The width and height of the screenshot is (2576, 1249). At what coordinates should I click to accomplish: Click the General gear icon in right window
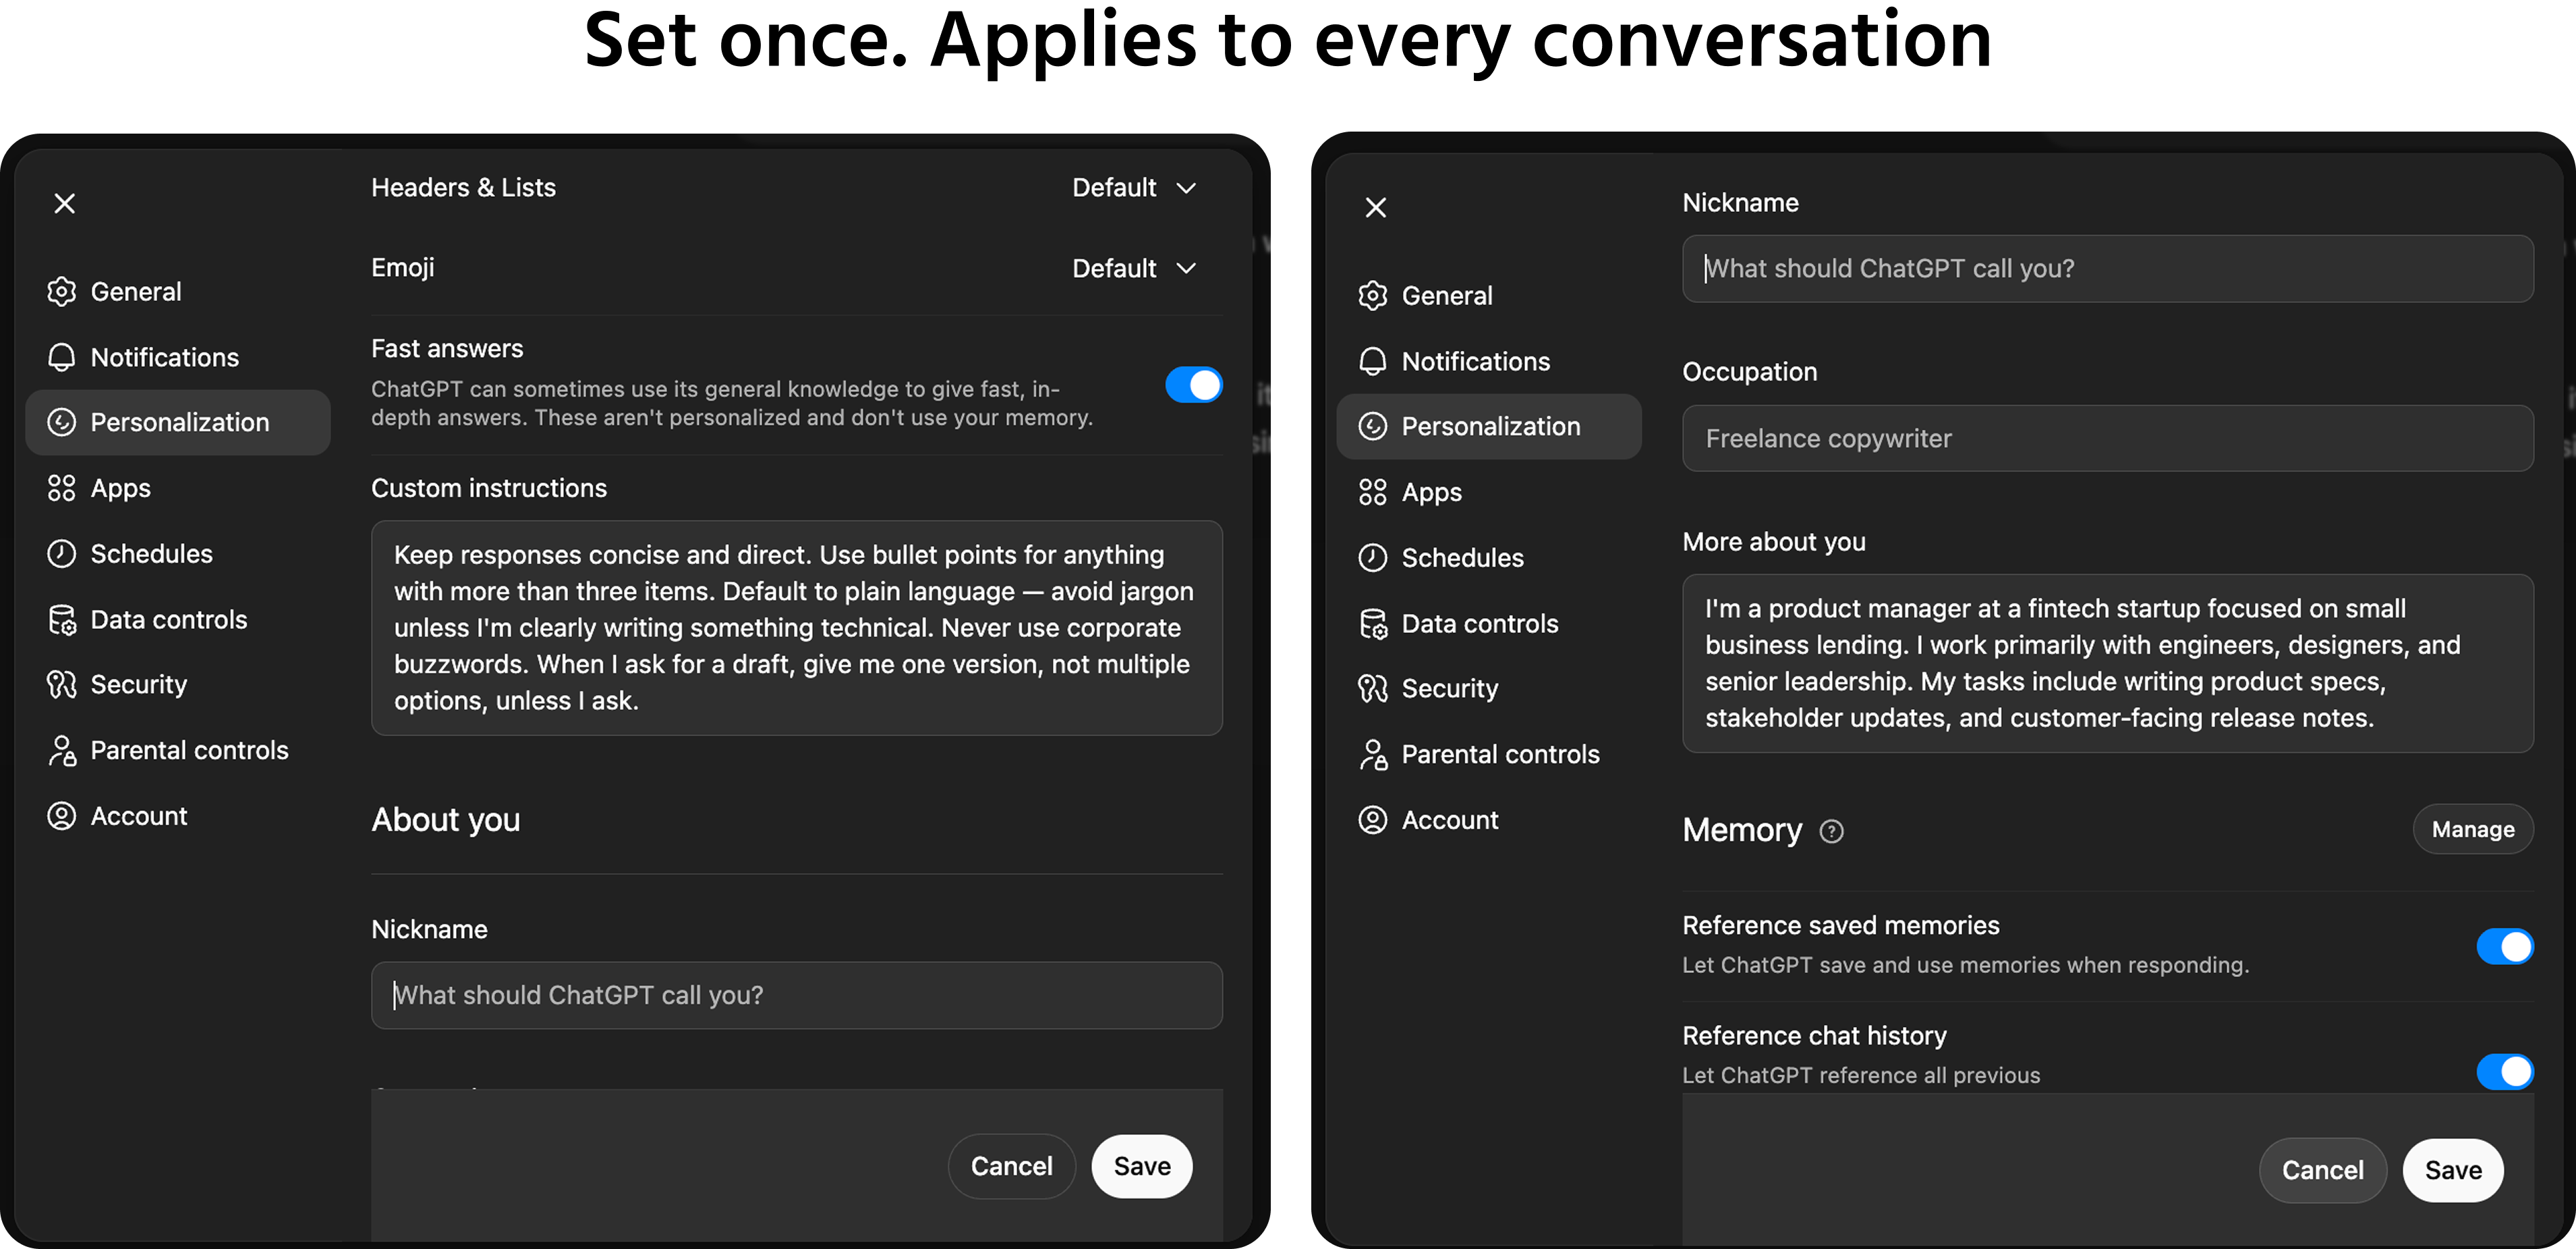(x=1373, y=296)
